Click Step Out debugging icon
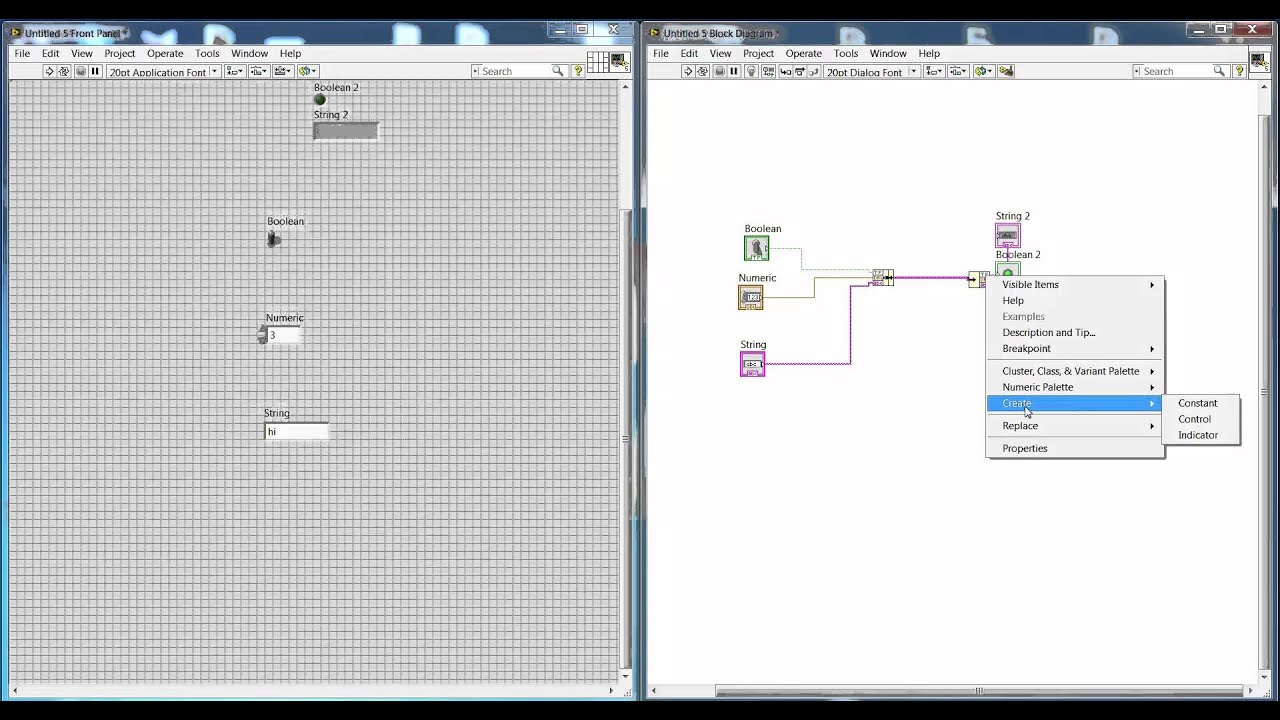The height and width of the screenshot is (720, 1280). 814,71
